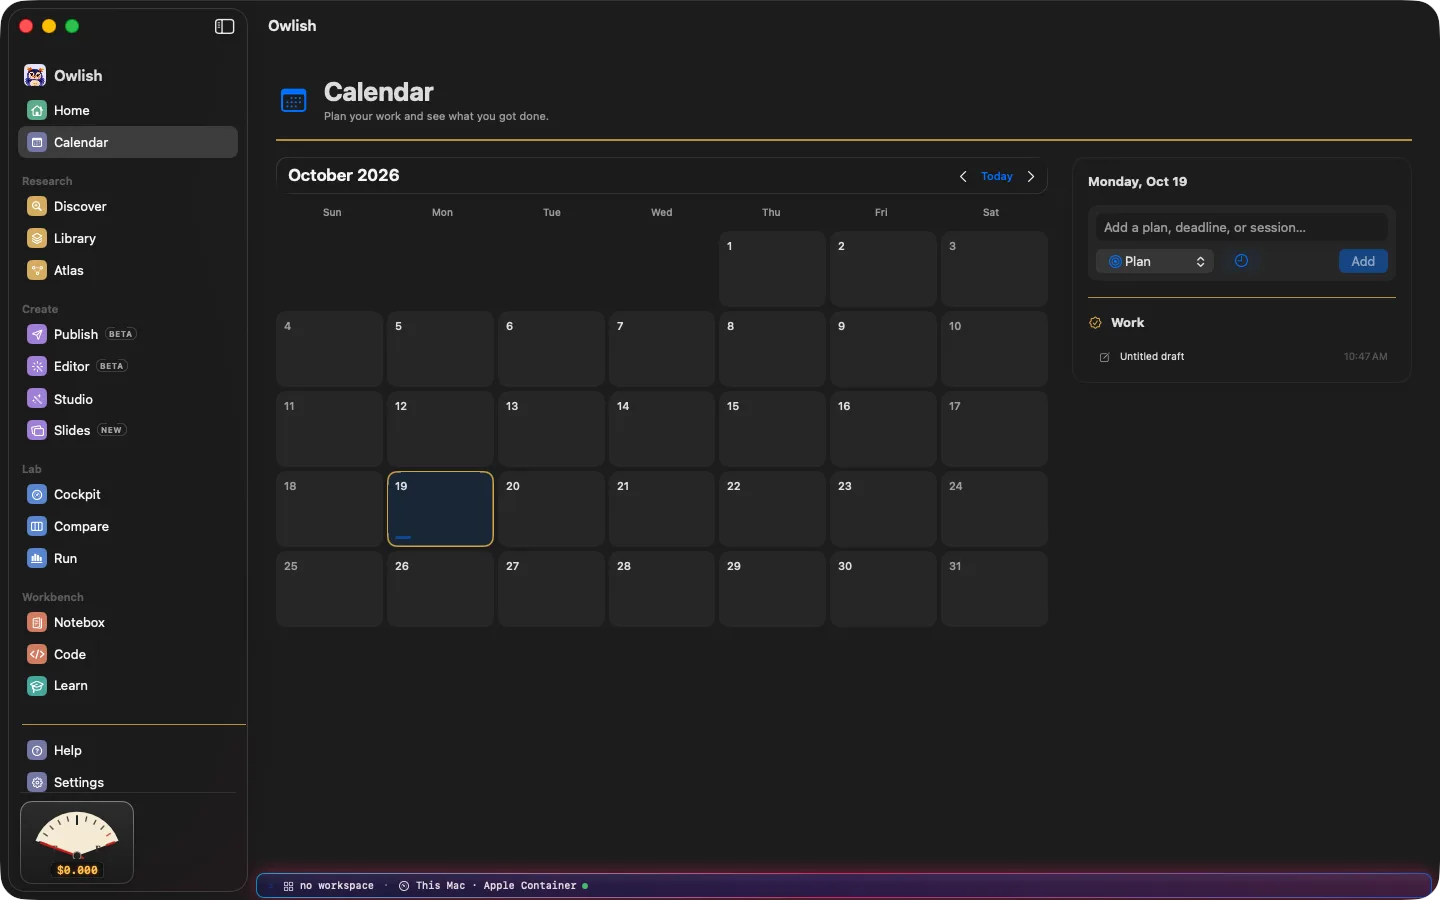Open the Home sidebar icon
This screenshot has width=1440, height=900.
click(x=37, y=110)
